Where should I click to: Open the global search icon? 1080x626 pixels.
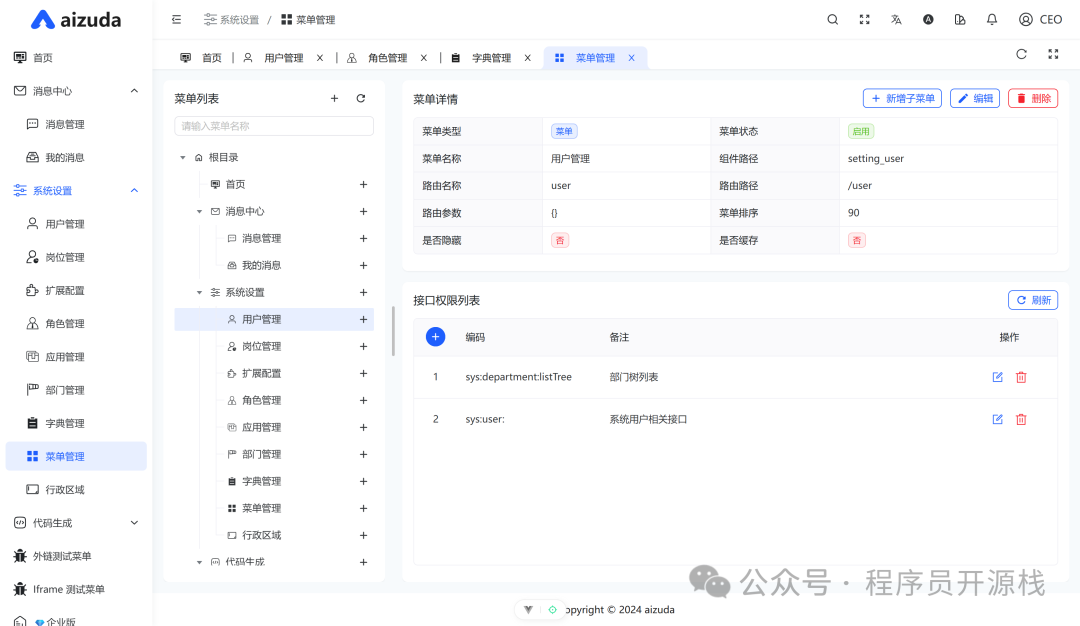pyautogui.click(x=832, y=19)
